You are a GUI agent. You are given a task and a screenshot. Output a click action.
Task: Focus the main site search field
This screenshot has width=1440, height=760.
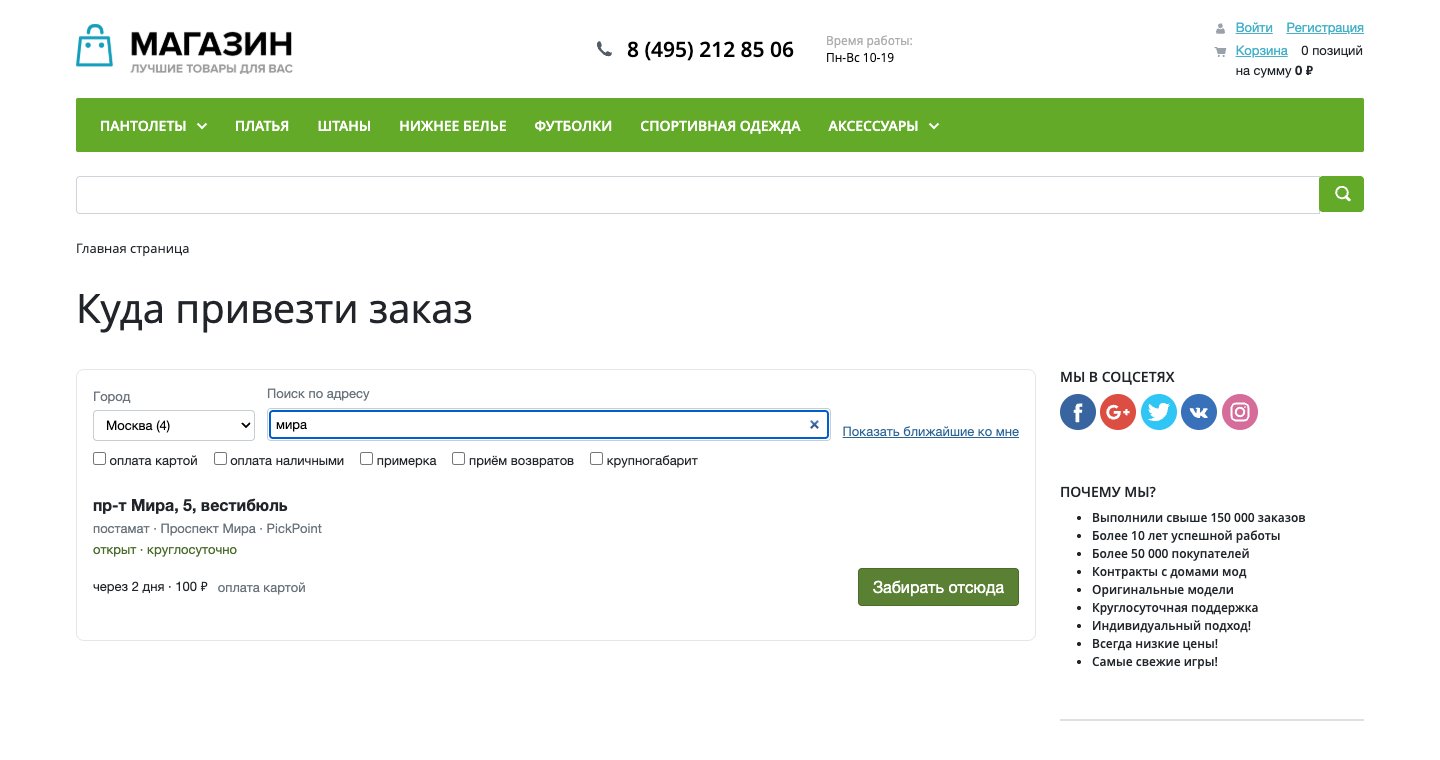tap(698, 195)
